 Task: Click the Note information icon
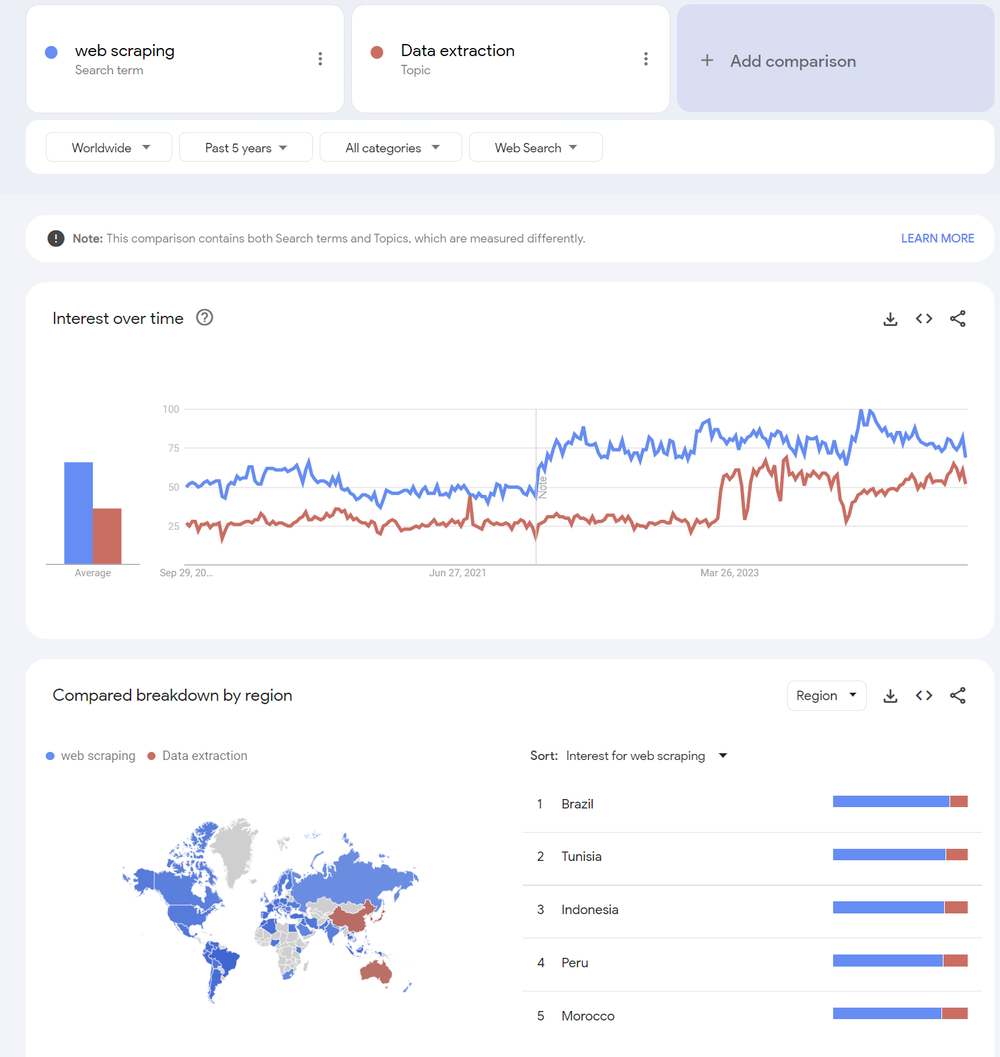pyautogui.click(x=55, y=238)
